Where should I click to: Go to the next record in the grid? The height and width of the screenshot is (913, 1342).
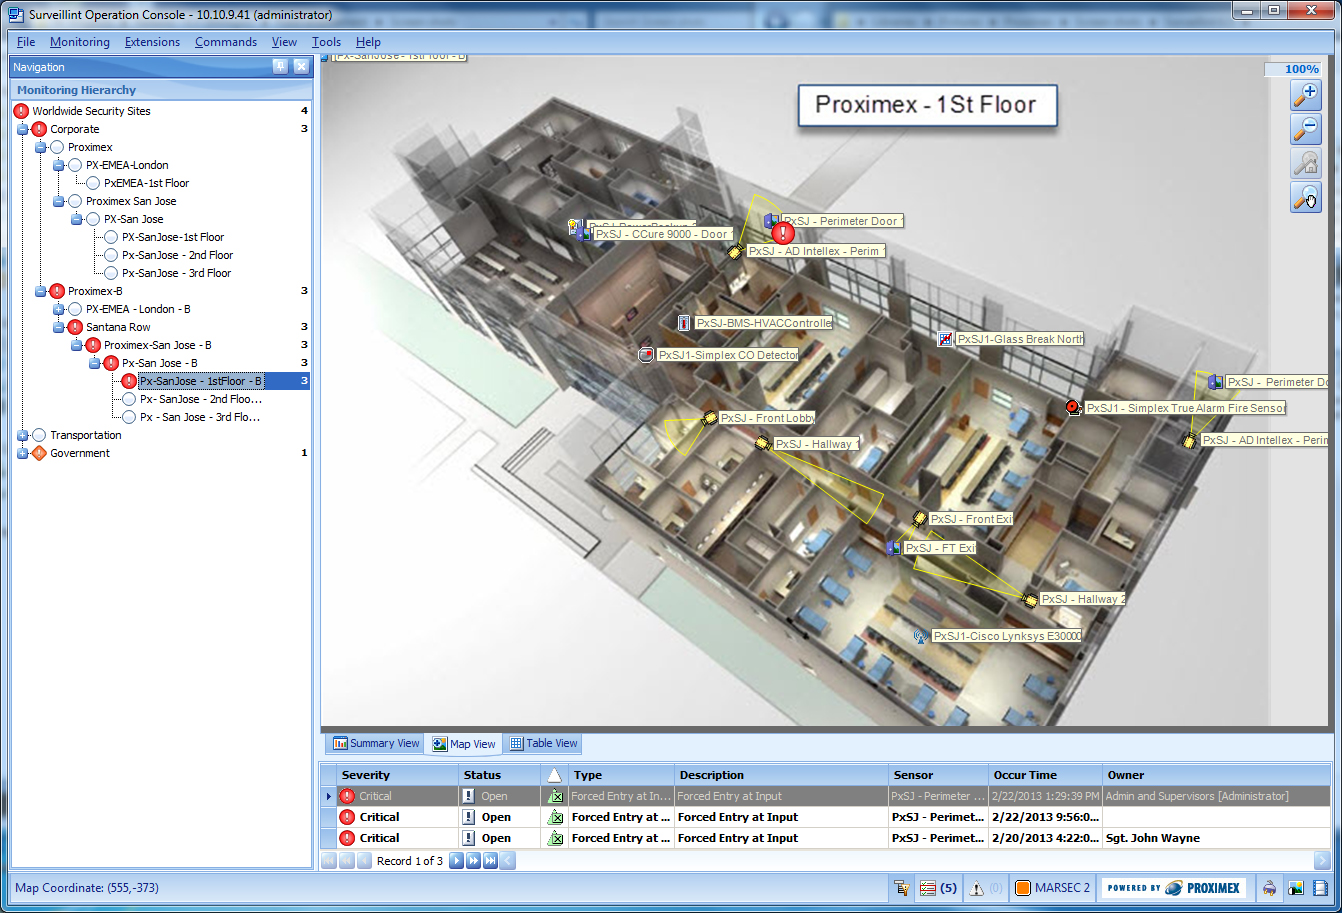pyautogui.click(x=456, y=861)
